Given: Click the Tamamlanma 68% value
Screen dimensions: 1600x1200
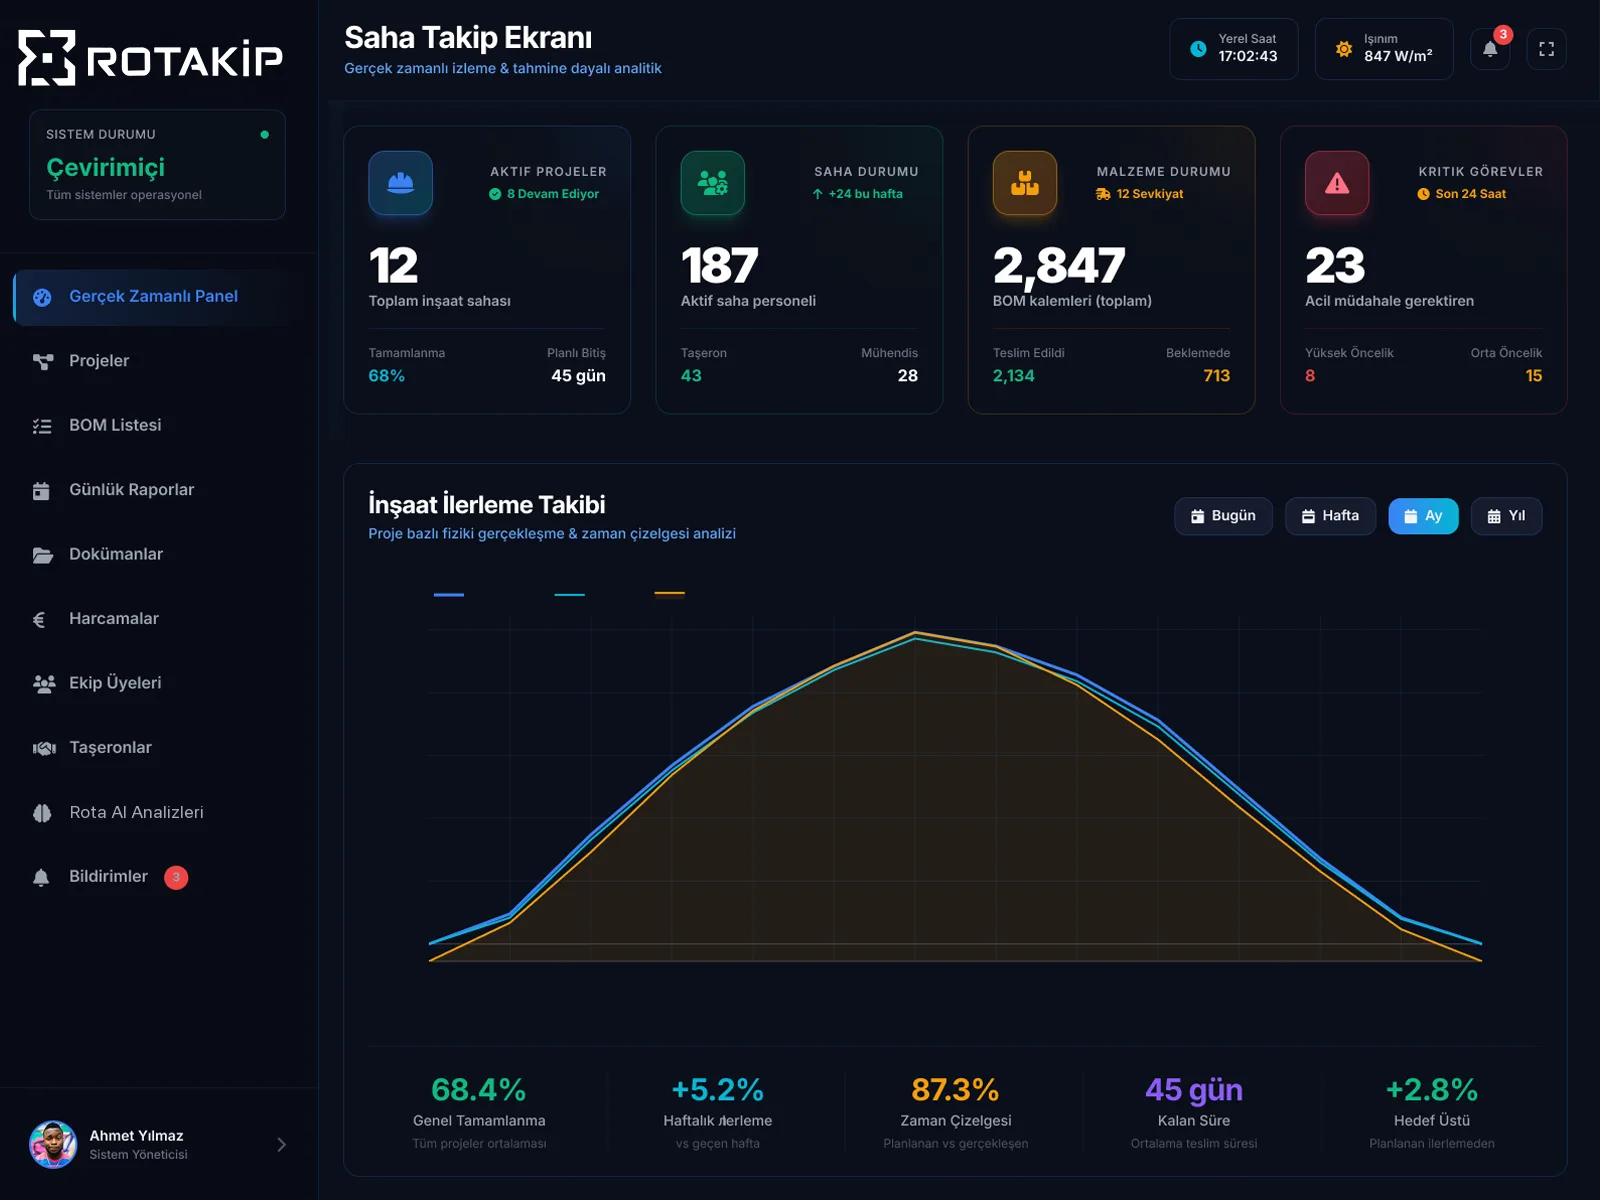Looking at the screenshot, I should click(x=387, y=376).
